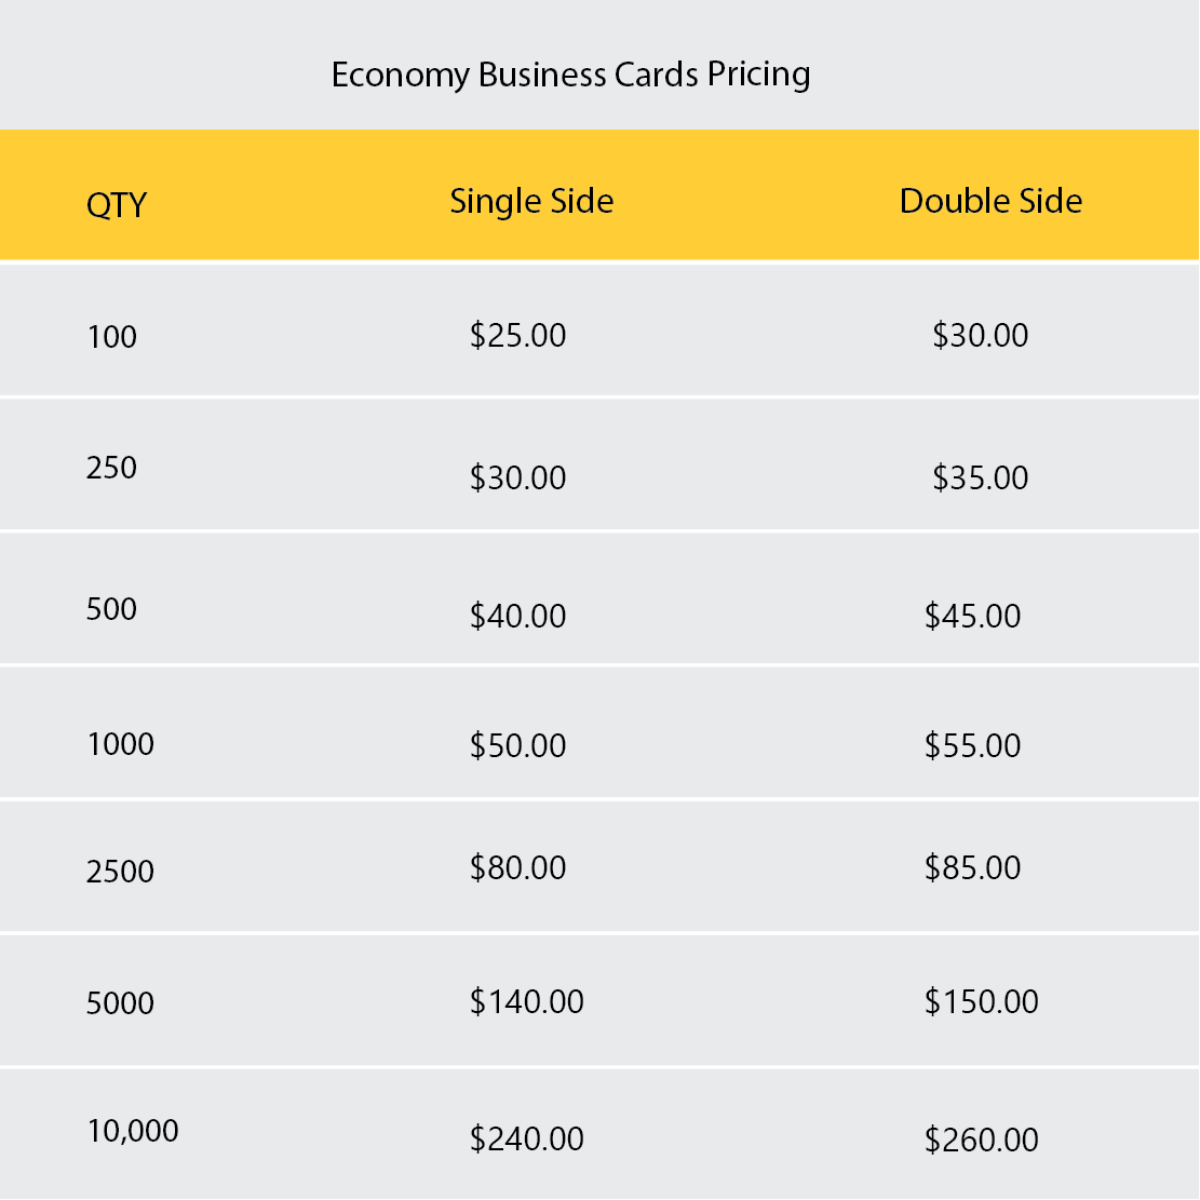Pick the $260.00 double side price
Screen dimensions: 1200x1200
click(981, 1139)
